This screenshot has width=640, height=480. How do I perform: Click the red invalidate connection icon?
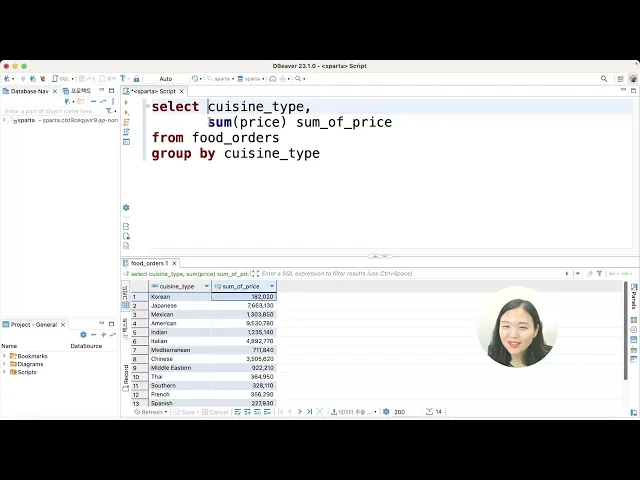click(42, 79)
